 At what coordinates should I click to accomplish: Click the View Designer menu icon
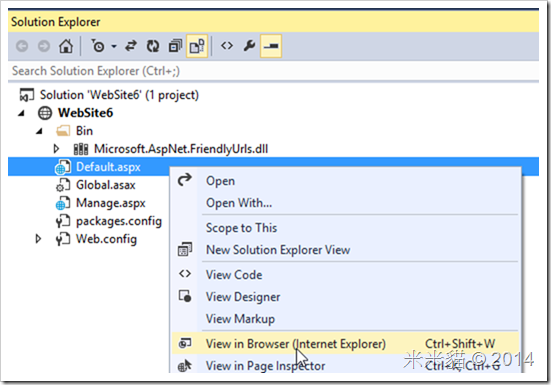(185, 296)
